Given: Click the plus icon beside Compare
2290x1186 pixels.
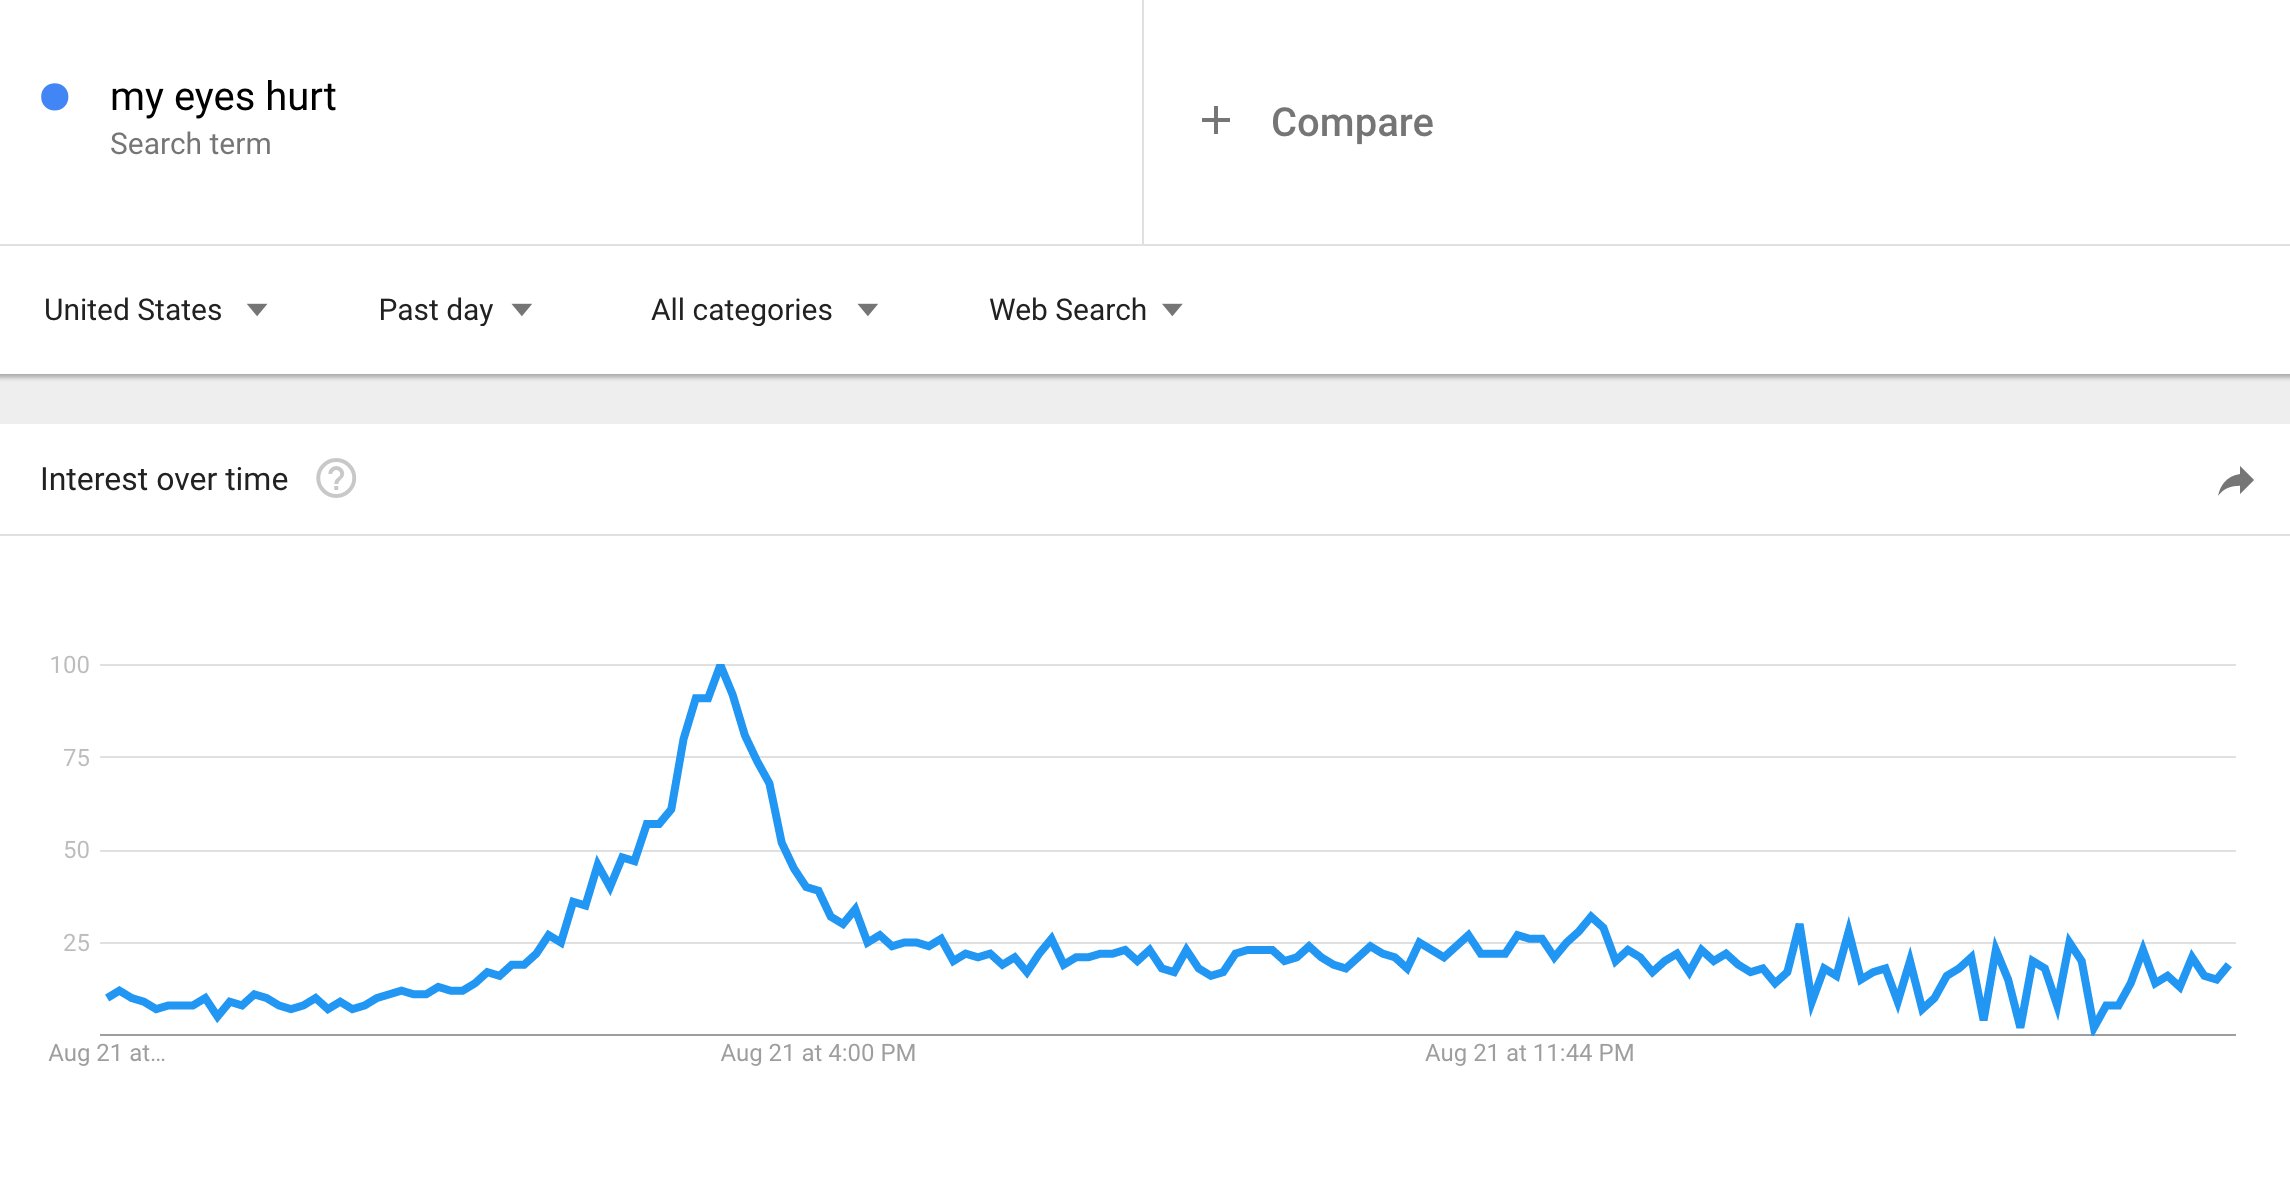Looking at the screenshot, I should (x=1215, y=121).
